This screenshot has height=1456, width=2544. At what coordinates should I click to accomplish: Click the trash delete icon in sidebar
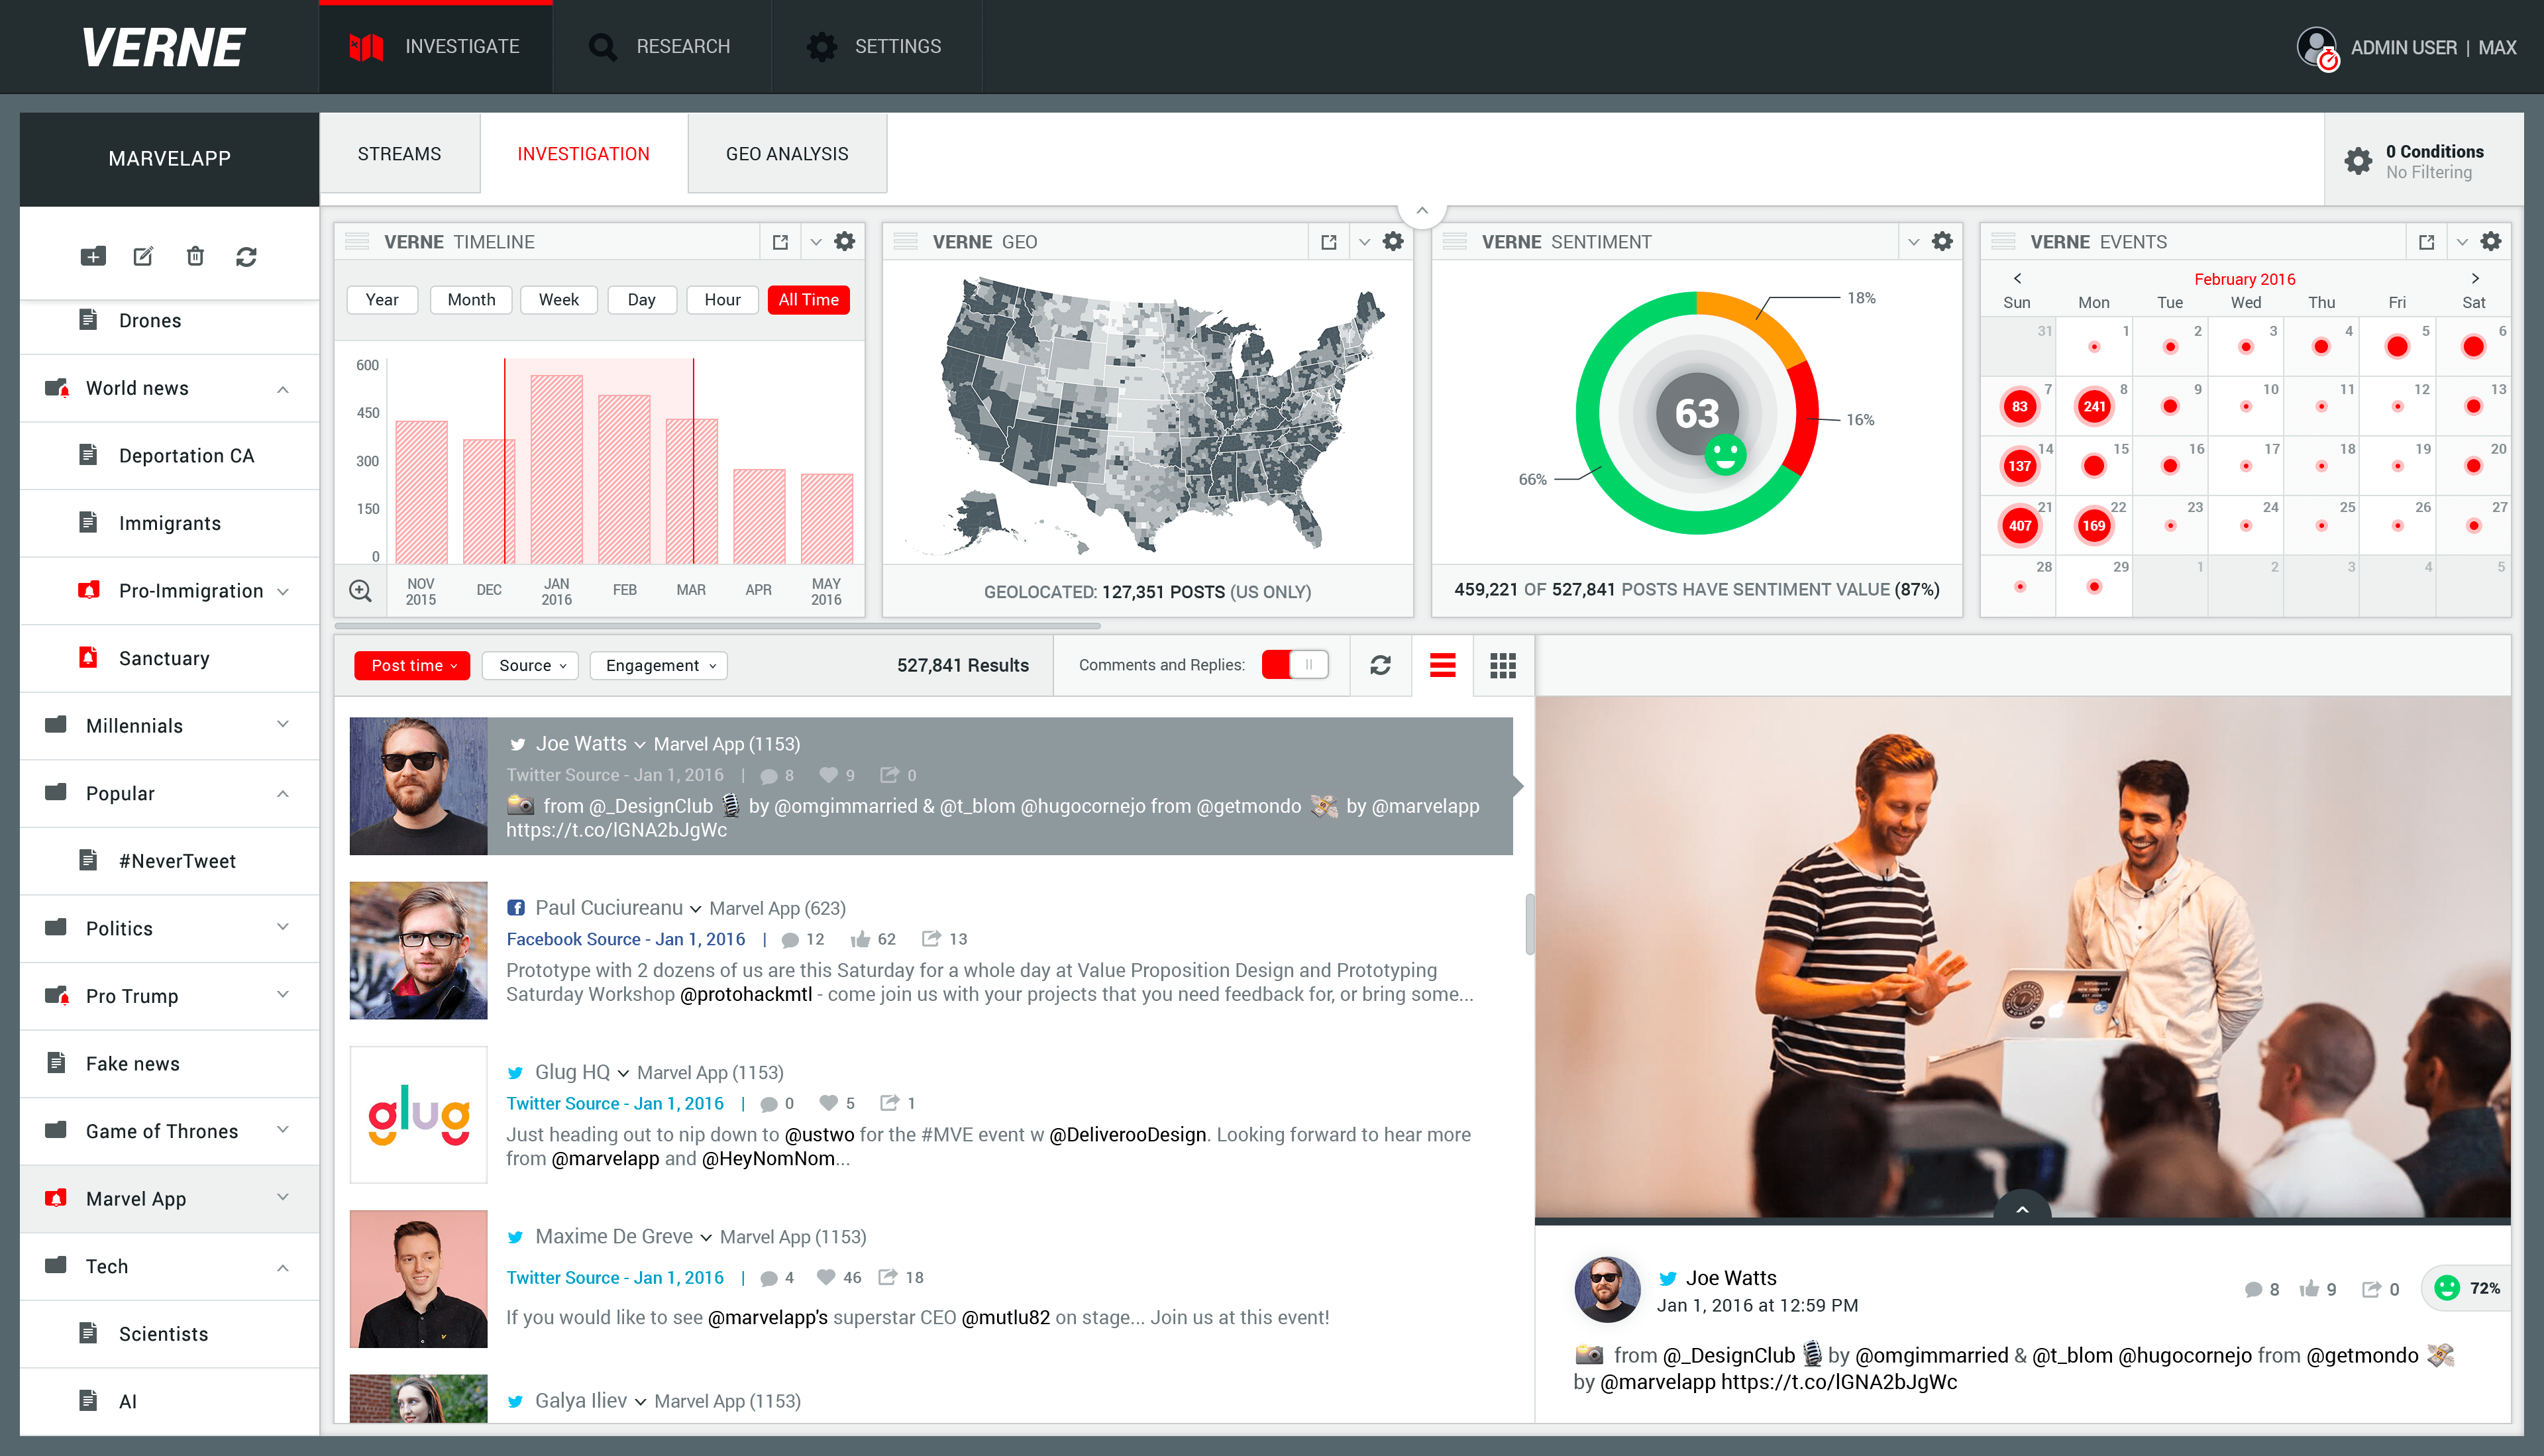pyautogui.click(x=195, y=257)
